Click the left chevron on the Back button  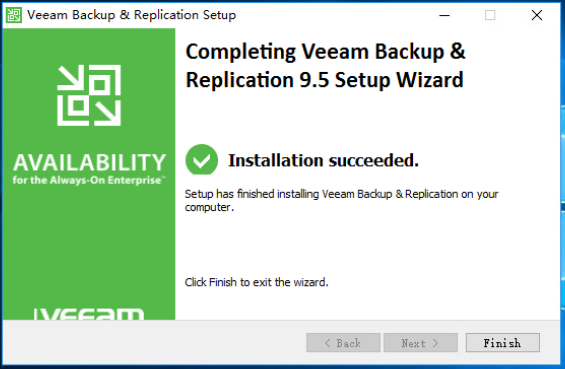pos(328,343)
